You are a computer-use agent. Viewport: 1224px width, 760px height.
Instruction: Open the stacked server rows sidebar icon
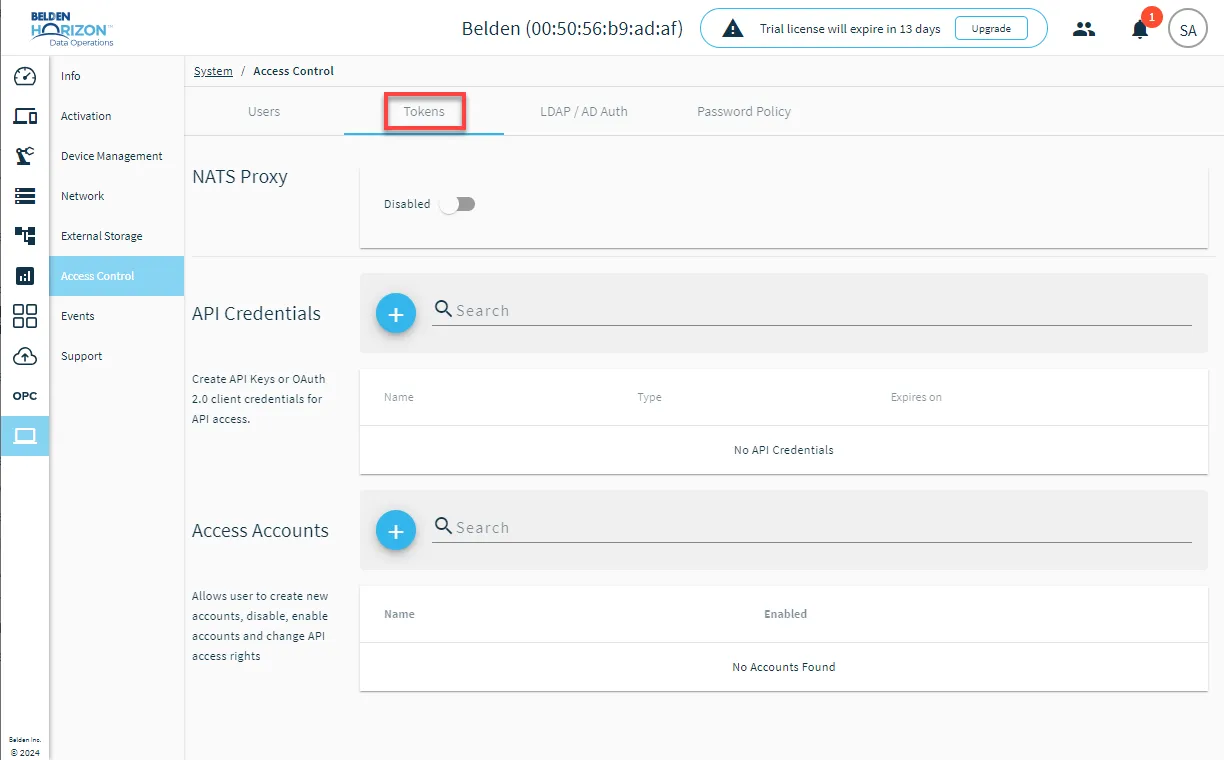click(x=25, y=196)
